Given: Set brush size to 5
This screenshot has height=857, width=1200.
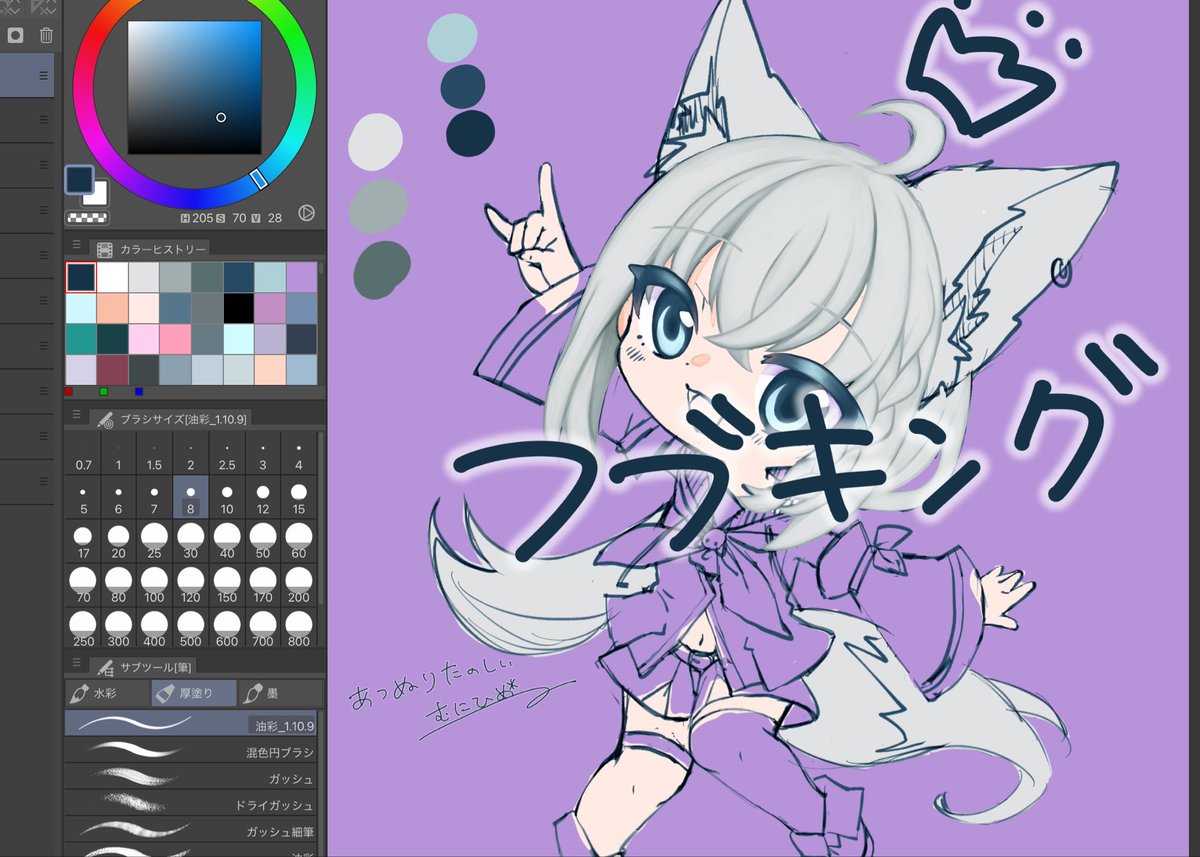Looking at the screenshot, I should (x=83, y=499).
